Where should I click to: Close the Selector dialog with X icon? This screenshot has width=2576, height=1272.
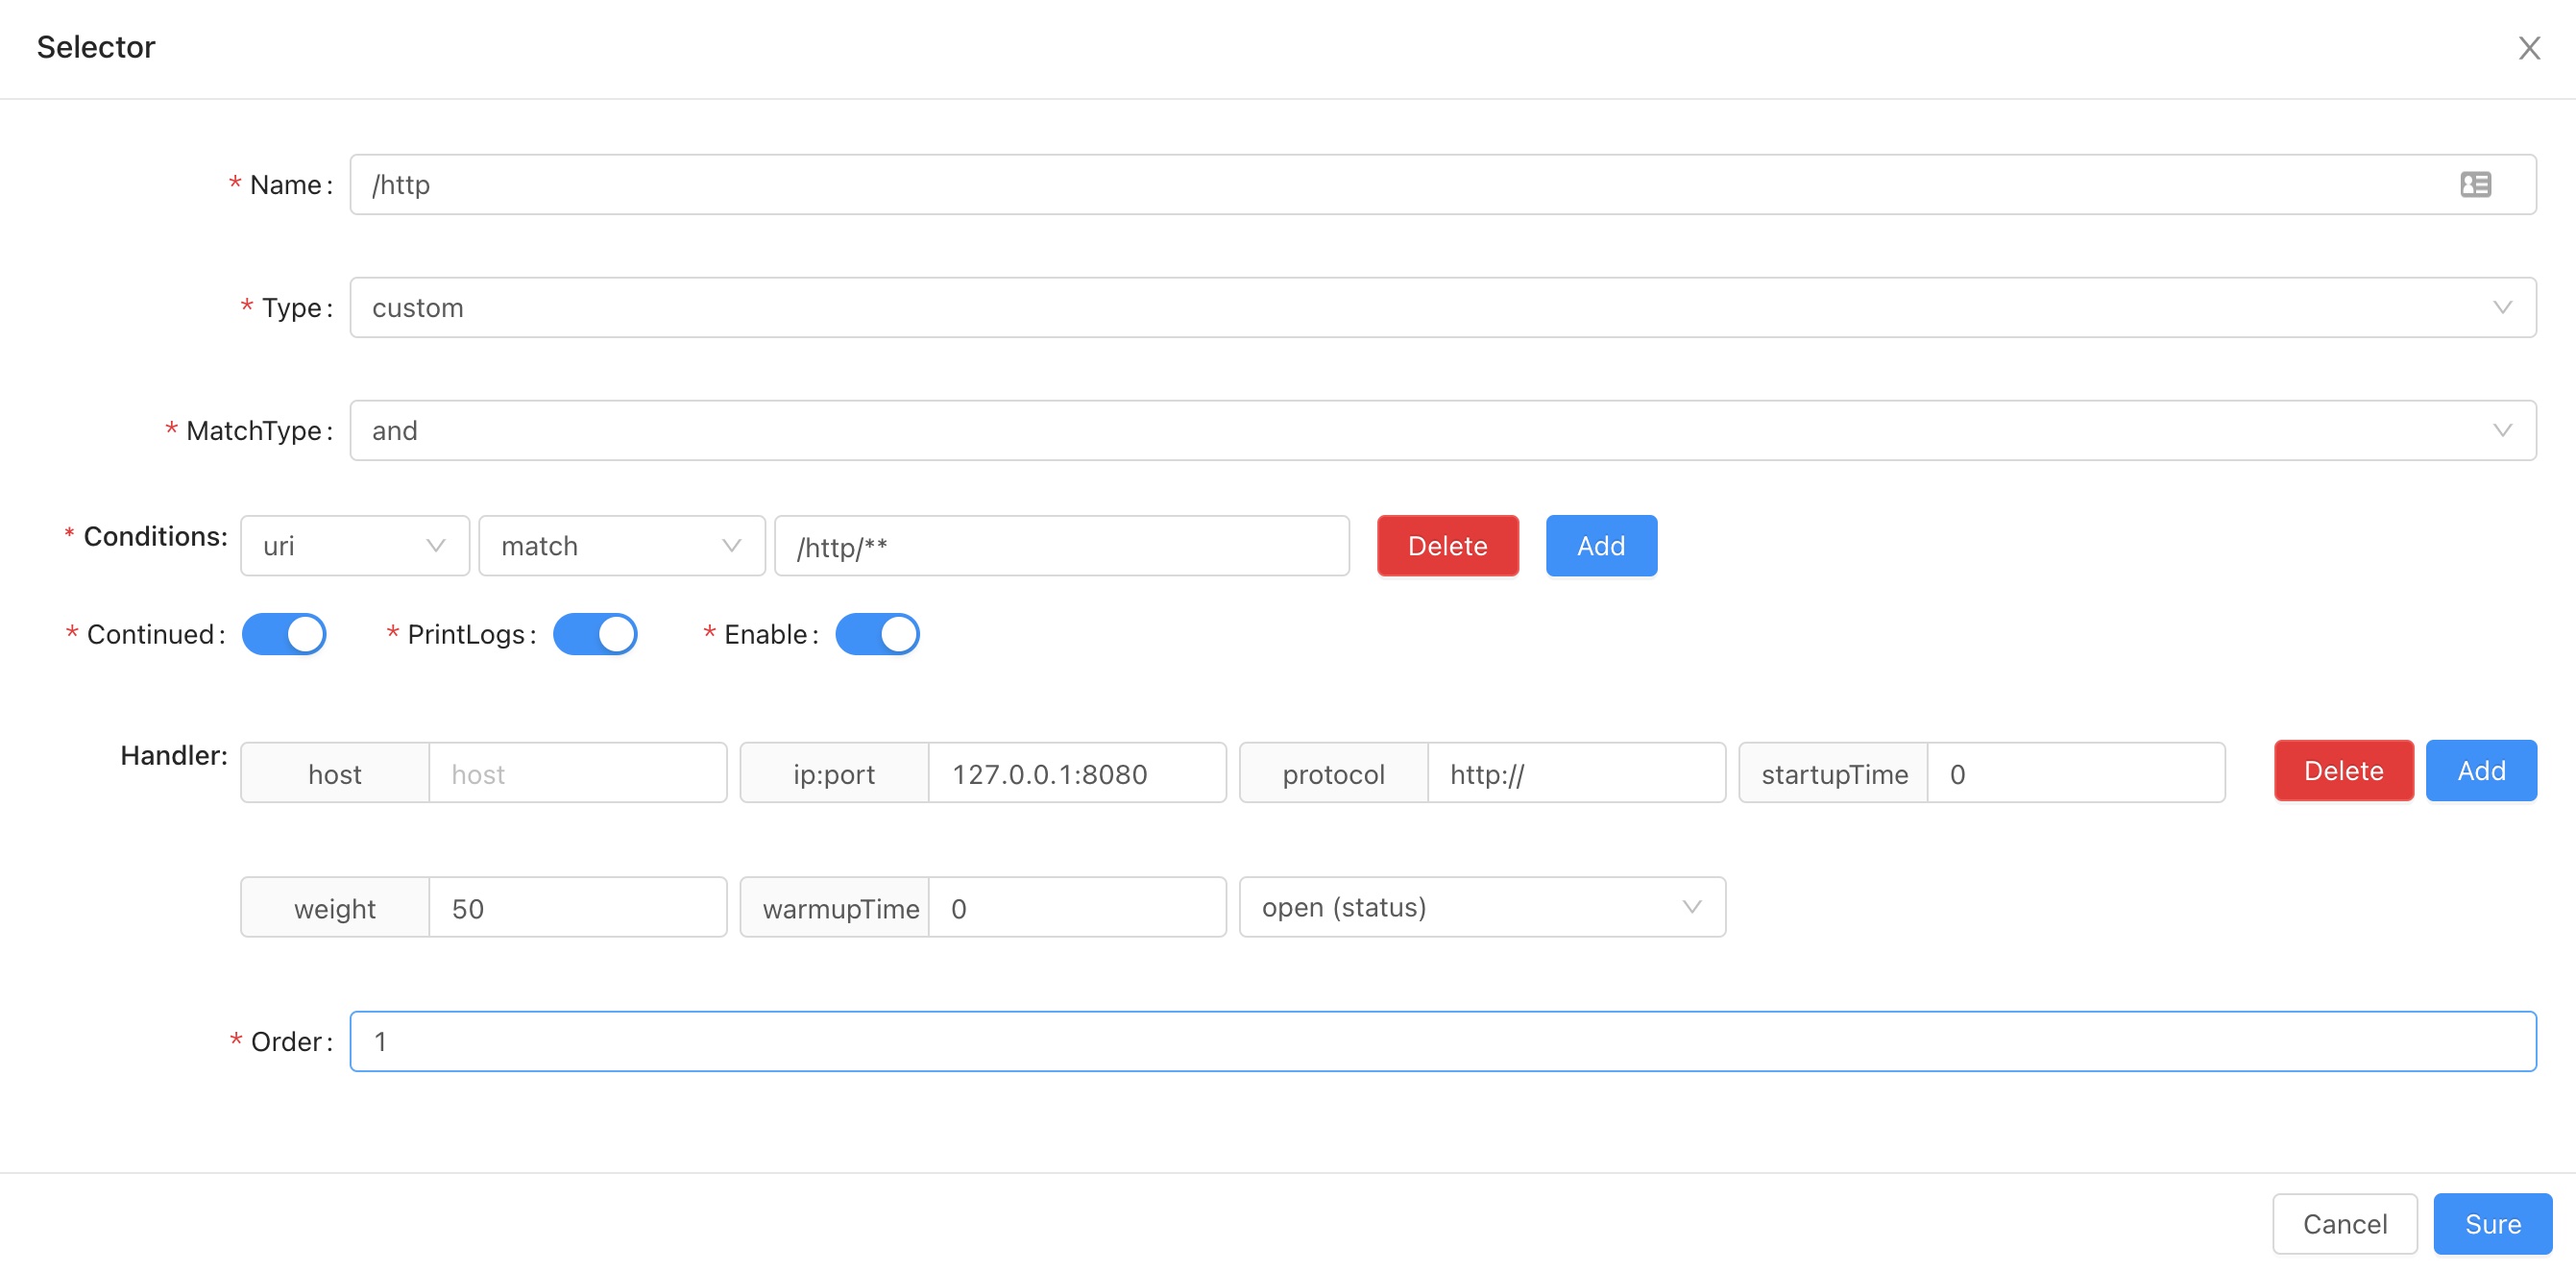coord(2529,48)
